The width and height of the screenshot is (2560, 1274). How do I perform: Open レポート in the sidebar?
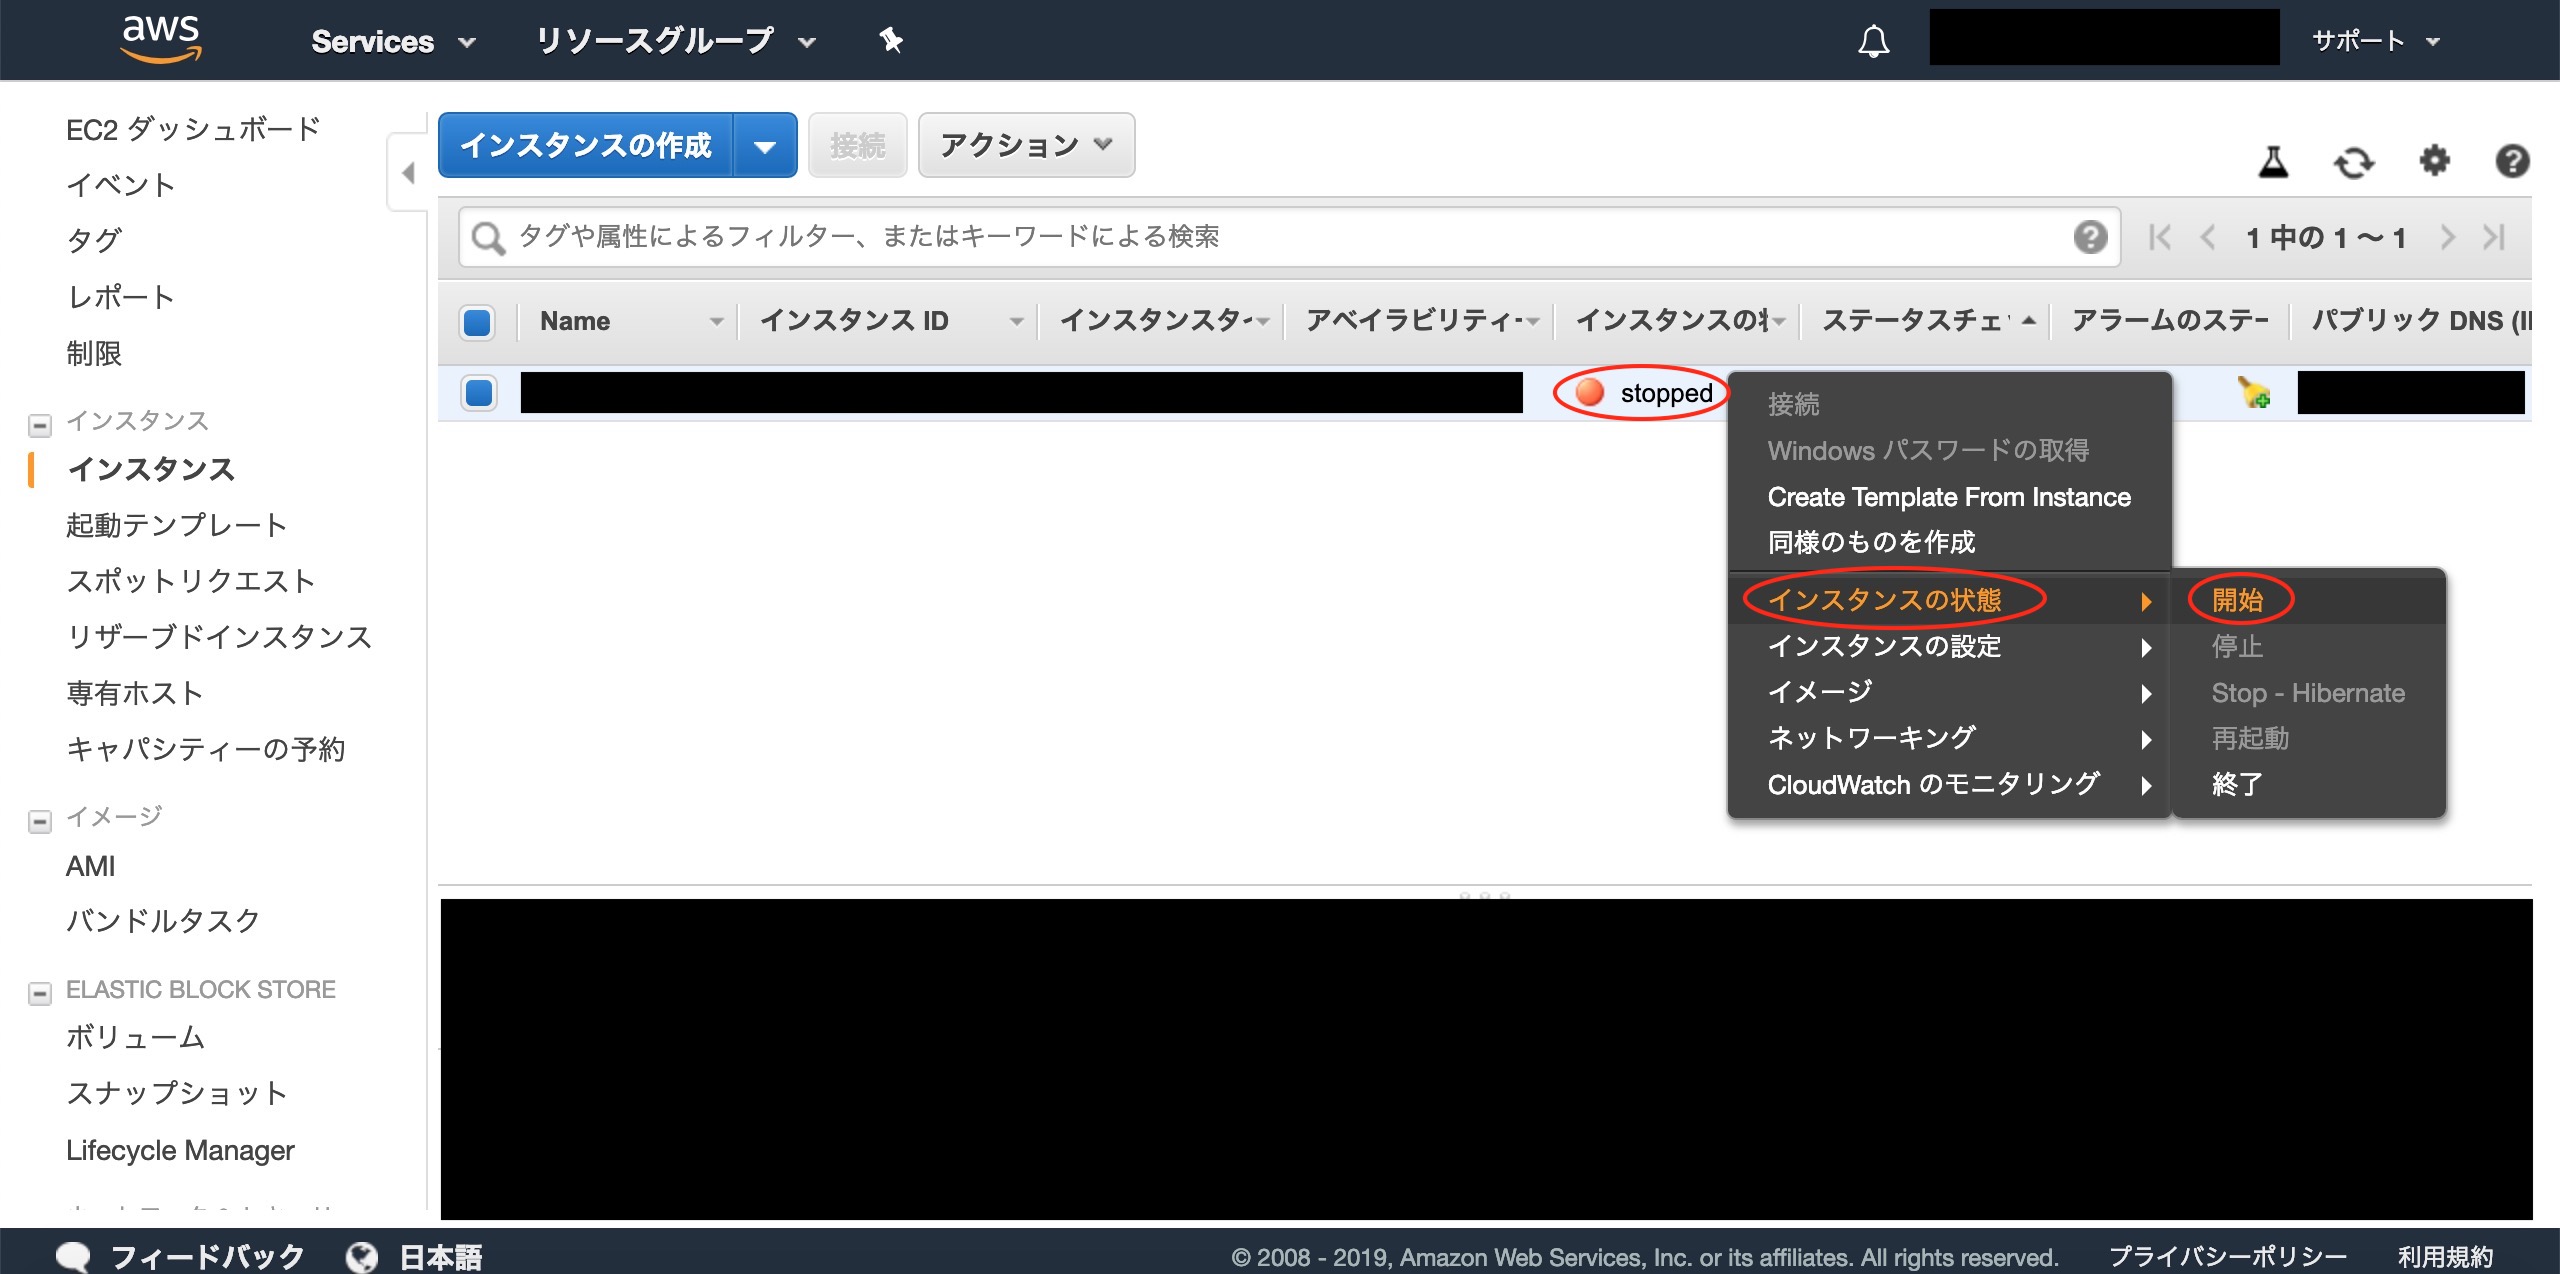(x=121, y=297)
